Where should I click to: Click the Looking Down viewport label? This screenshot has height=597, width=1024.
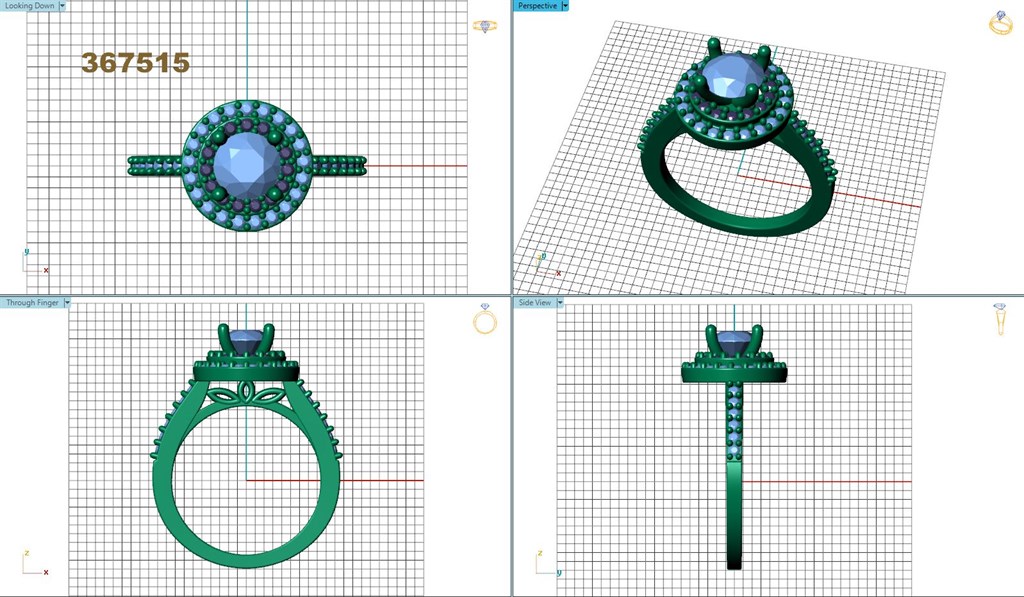coord(29,5)
